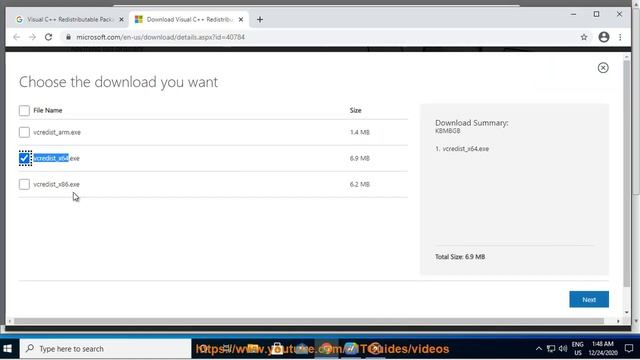This screenshot has height=360, width=640.
Task: Click the highlighted vcredist_x64.exe file name
Action: pos(56,158)
